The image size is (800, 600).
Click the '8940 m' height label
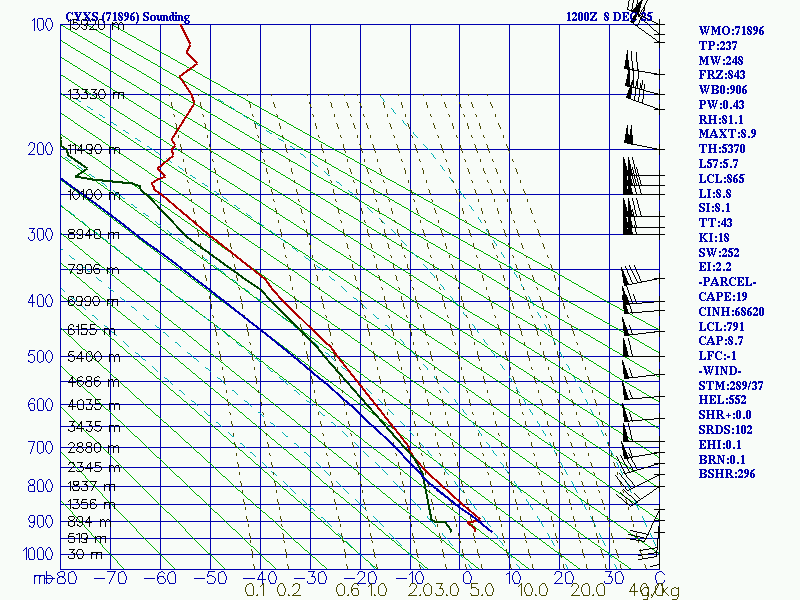pos(93,235)
